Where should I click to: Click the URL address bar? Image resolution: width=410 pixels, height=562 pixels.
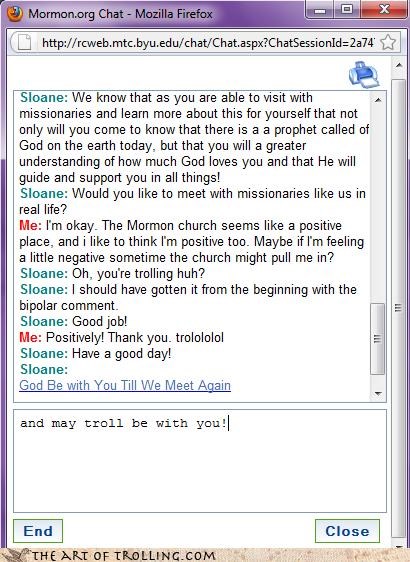pyautogui.click(x=208, y=43)
